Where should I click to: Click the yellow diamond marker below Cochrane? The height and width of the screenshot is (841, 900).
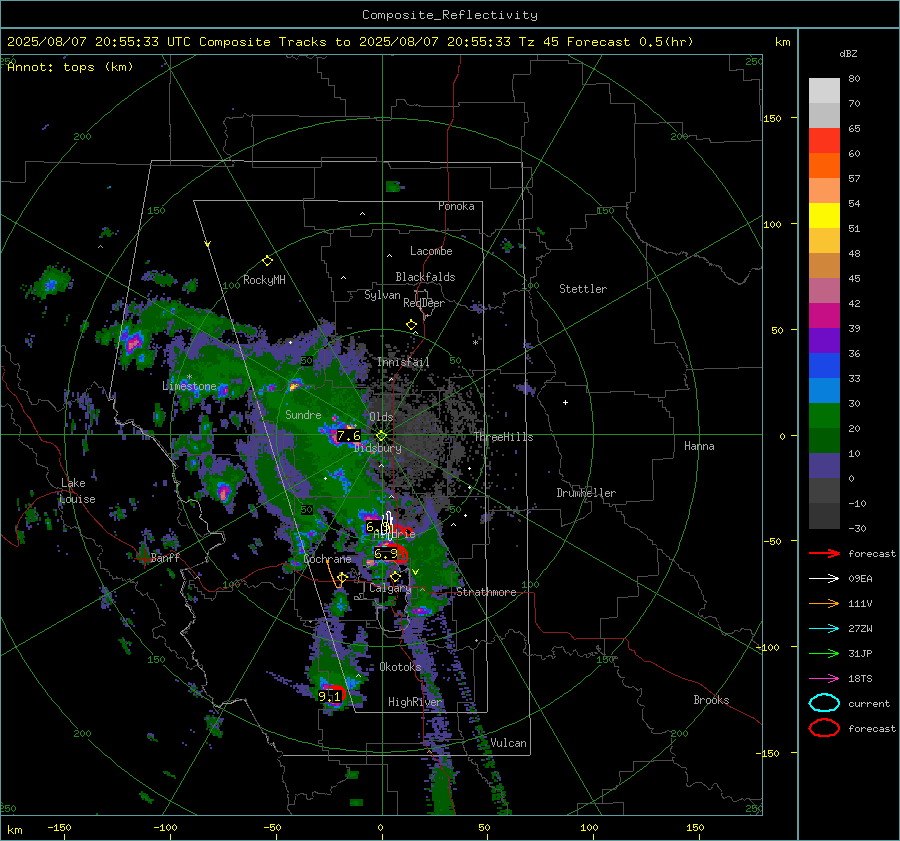342,578
